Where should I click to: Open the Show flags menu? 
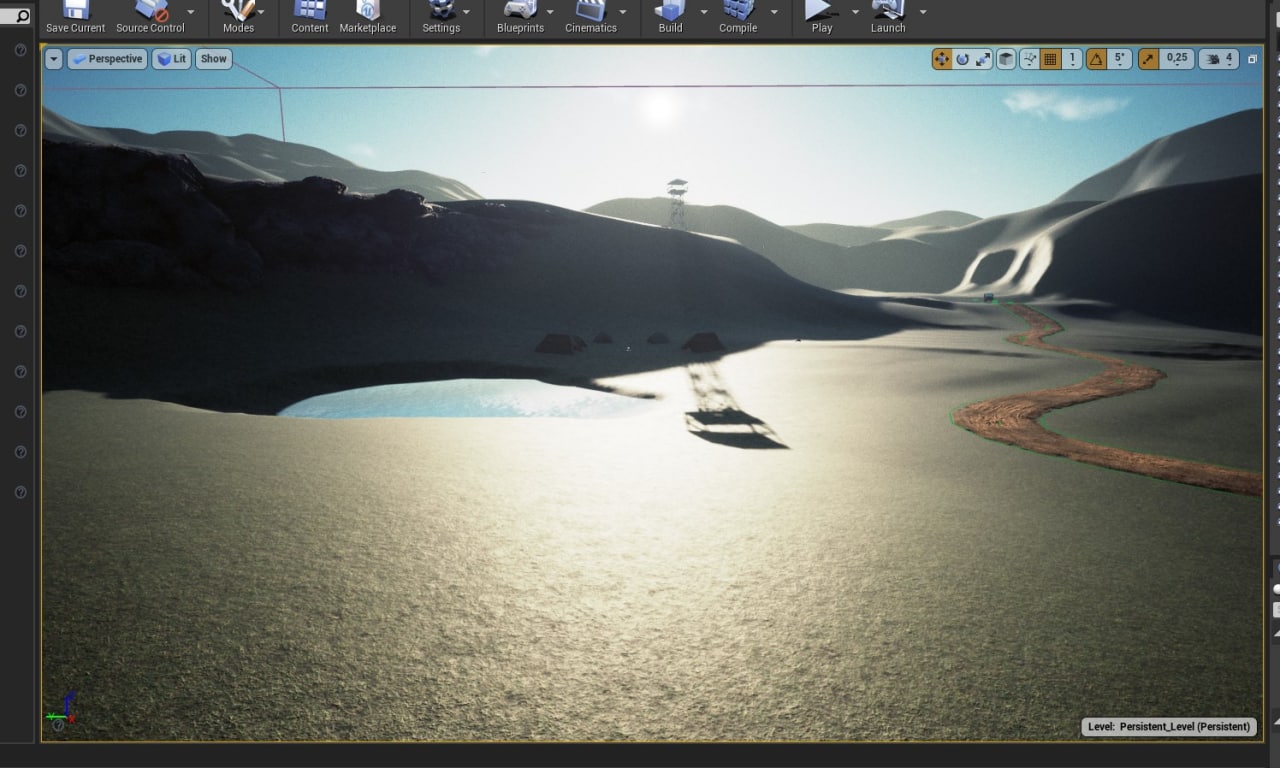coord(213,59)
